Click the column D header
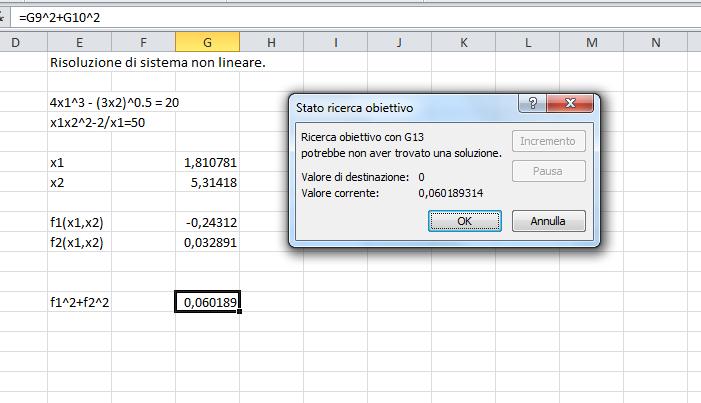The height and width of the screenshot is (403, 701). click(x=17, y=42)
